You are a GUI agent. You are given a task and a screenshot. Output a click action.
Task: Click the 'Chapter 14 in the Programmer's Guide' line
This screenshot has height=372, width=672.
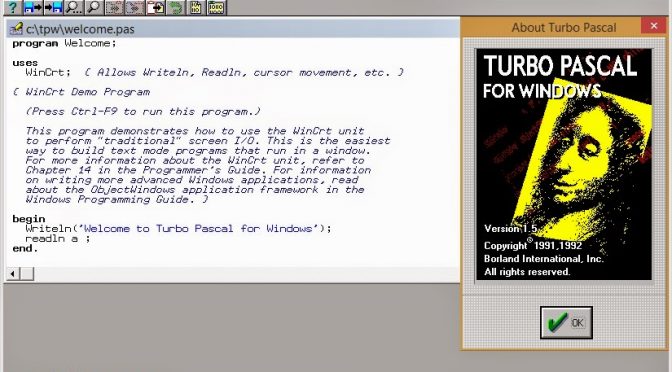(198, 170)
